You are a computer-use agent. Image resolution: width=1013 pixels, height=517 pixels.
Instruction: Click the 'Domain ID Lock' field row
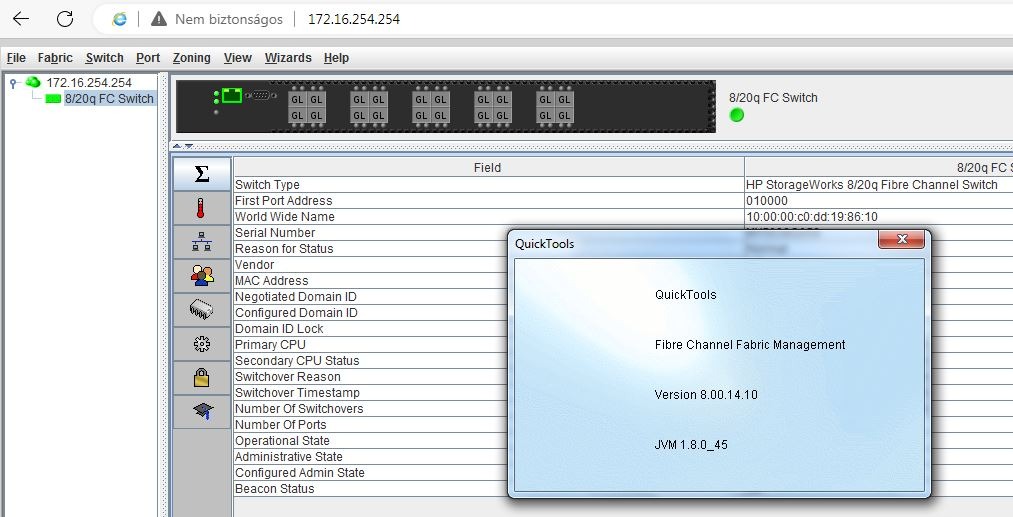371,328
